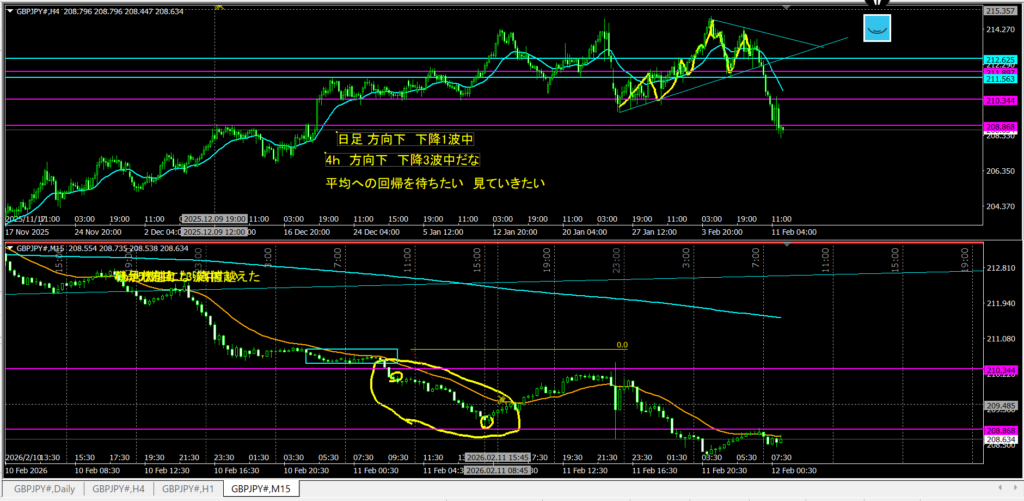Image resolution: width=1024 pixels, height=501 pixels.
Task: Click the 2025.12.09 19:00 date marker
Action: click(214, 217)
